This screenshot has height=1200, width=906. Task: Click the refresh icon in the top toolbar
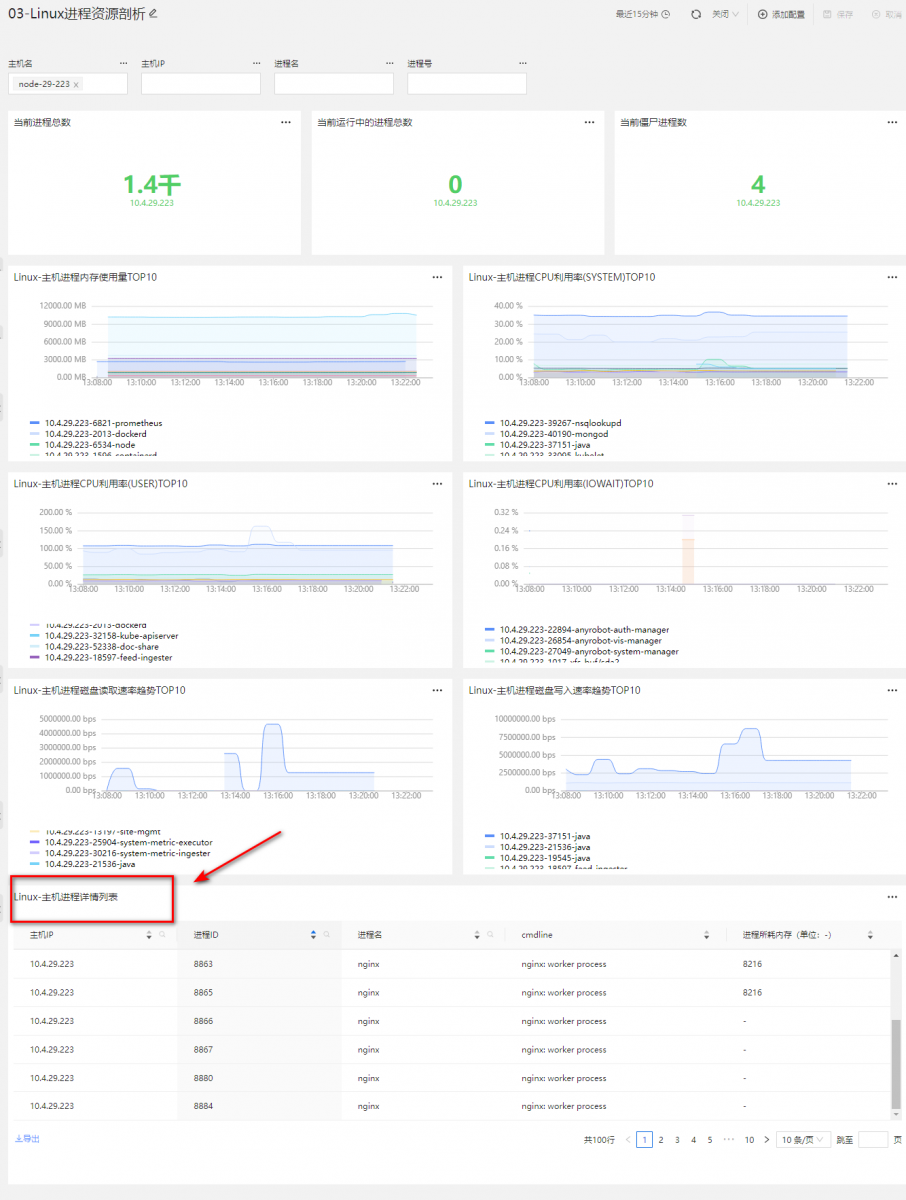point(696,15)
